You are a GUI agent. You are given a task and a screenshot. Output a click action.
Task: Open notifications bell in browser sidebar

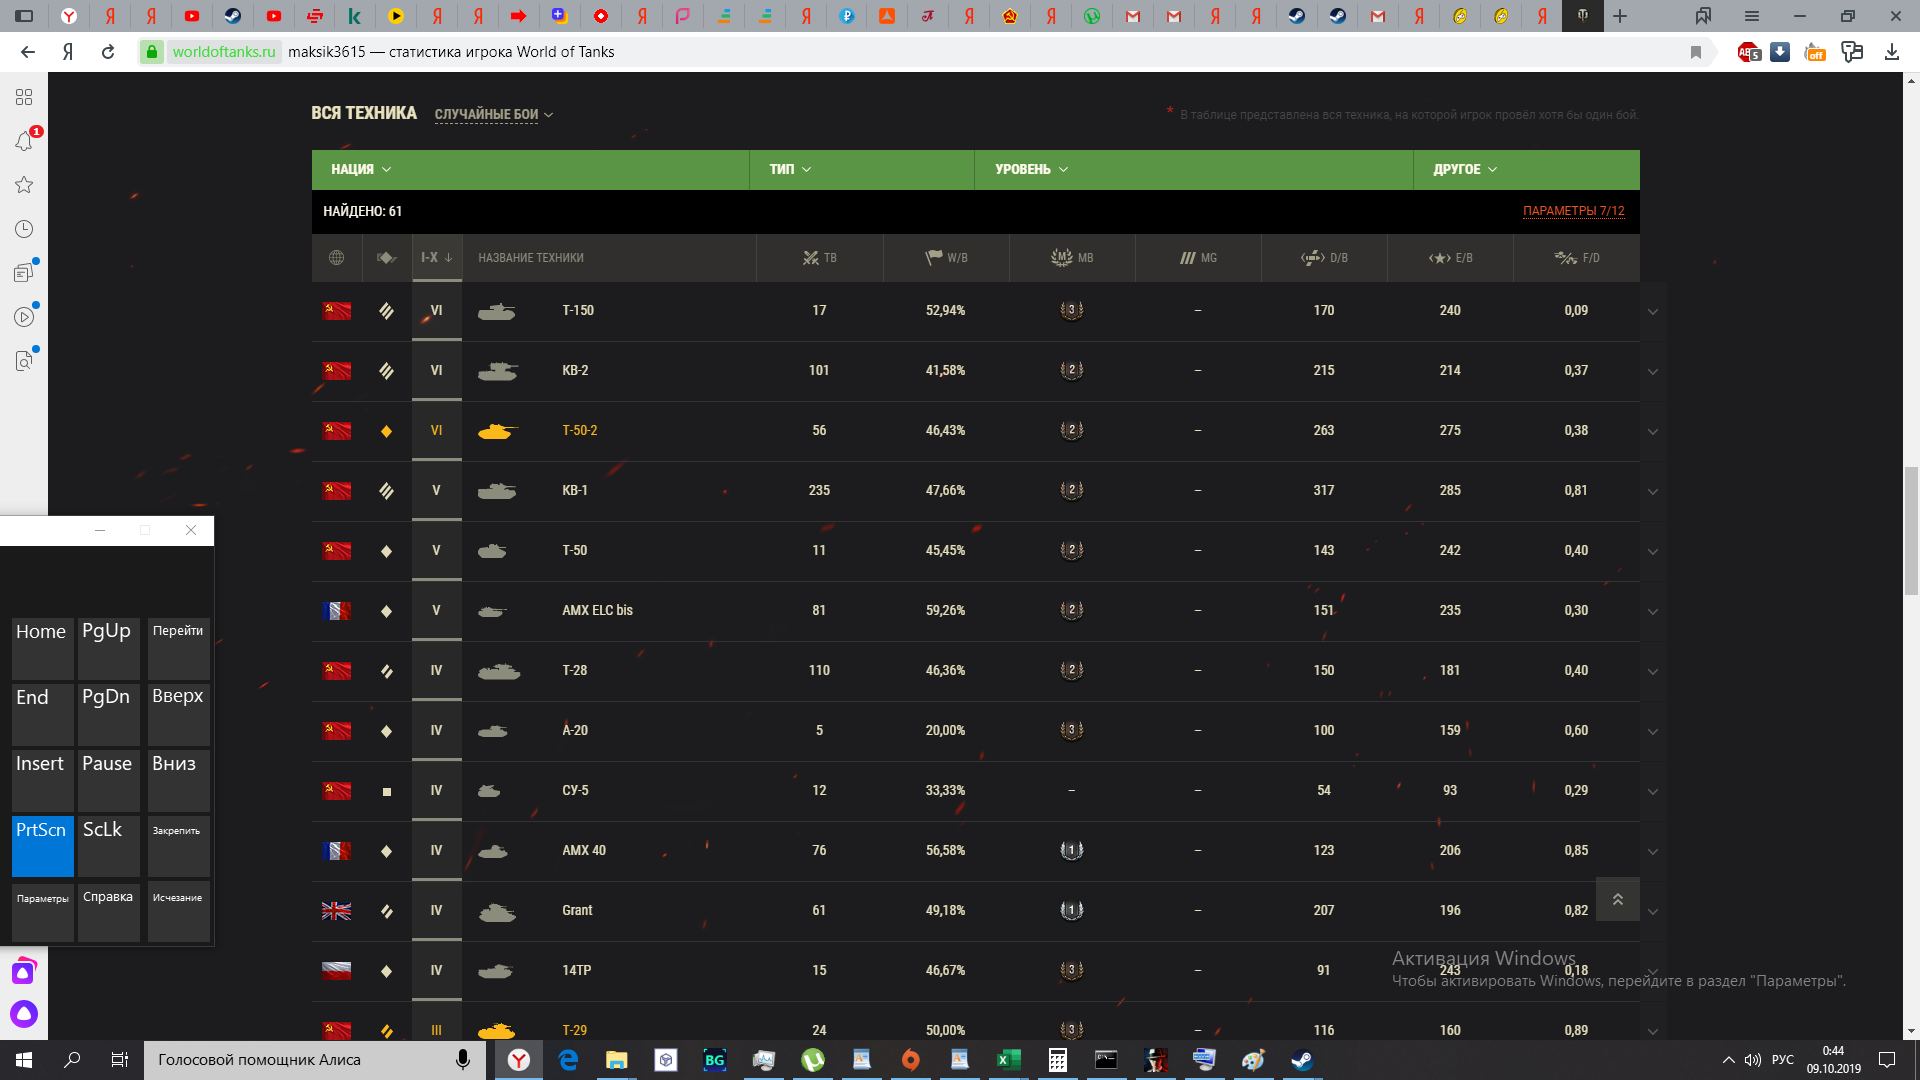point(24,141)
